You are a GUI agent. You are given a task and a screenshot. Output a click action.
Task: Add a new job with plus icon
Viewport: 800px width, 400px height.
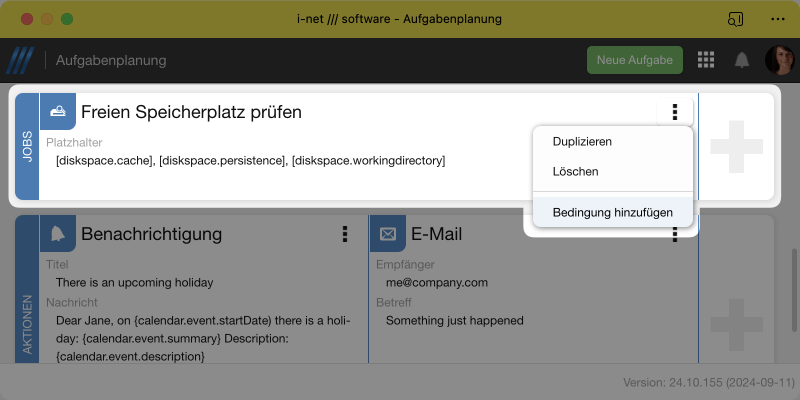point(735,145)
